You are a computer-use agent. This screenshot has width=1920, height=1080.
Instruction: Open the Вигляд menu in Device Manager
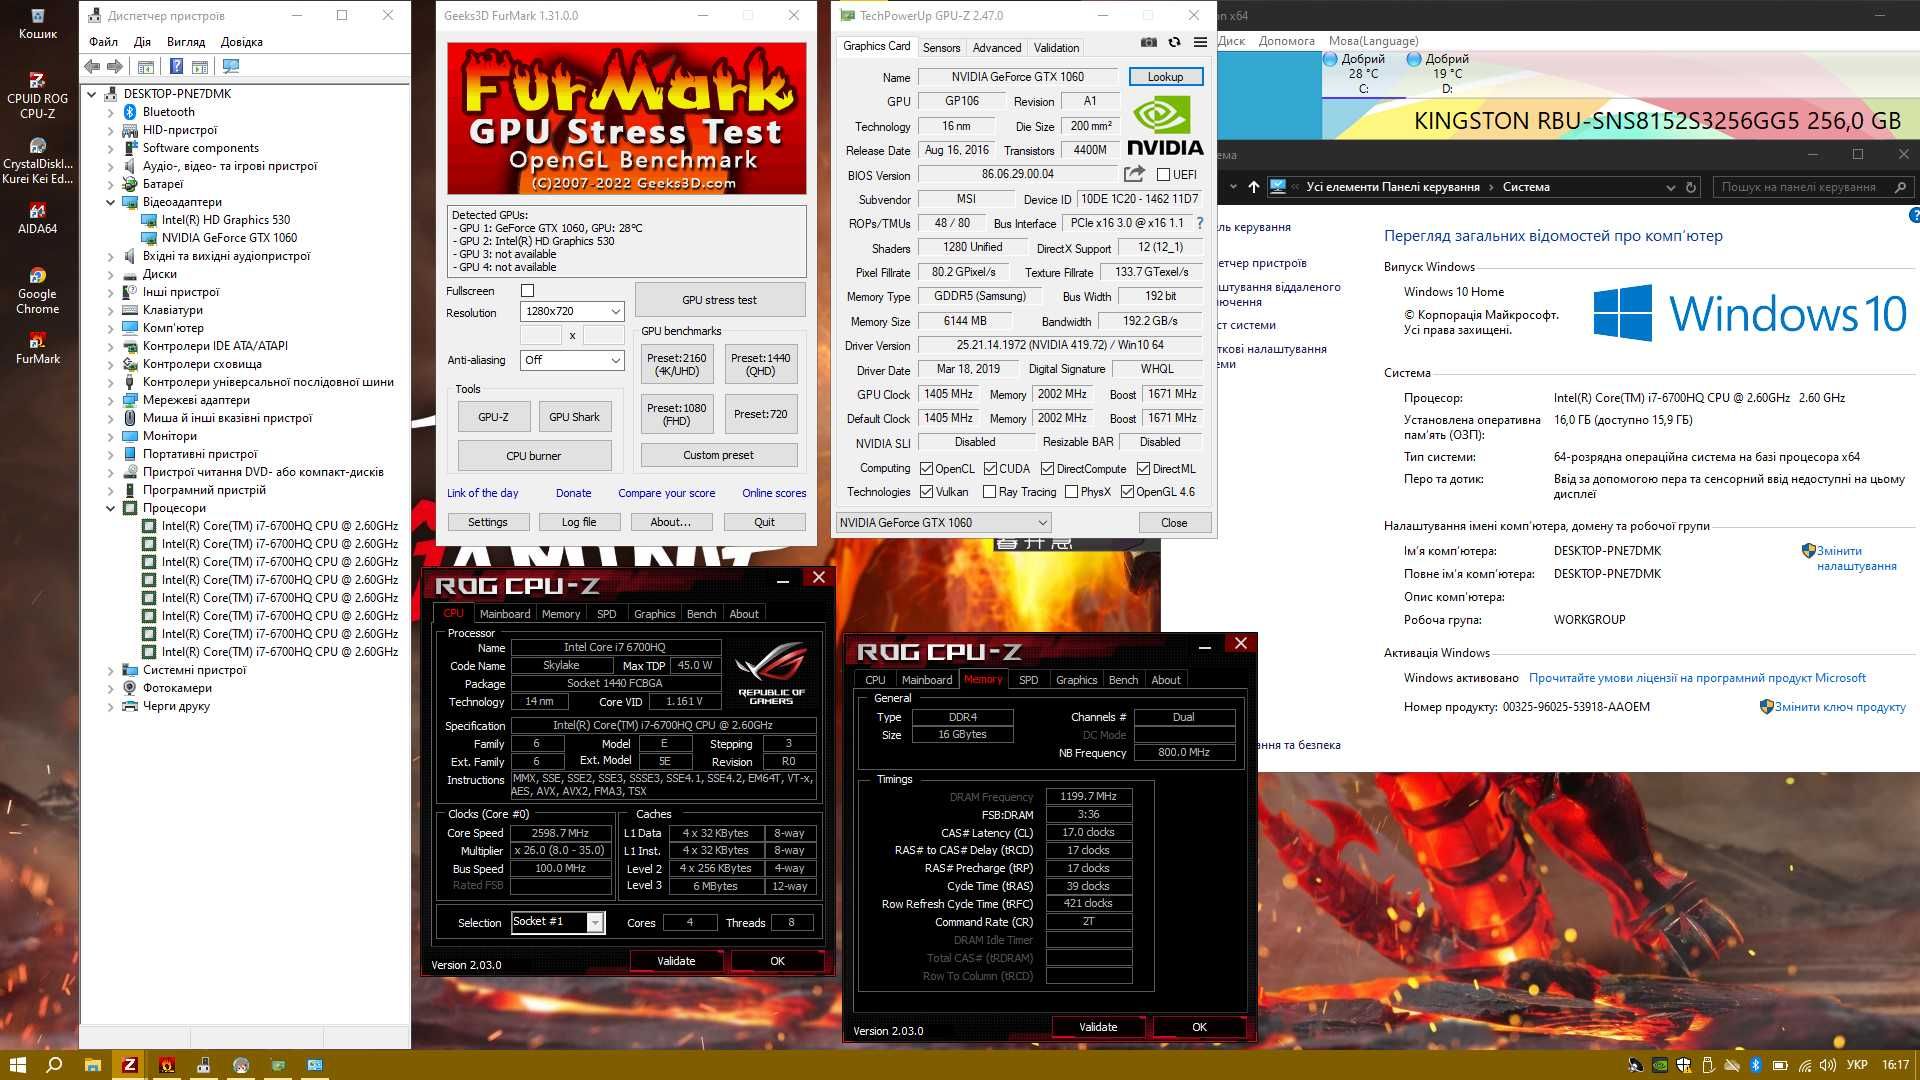(186, 42)
